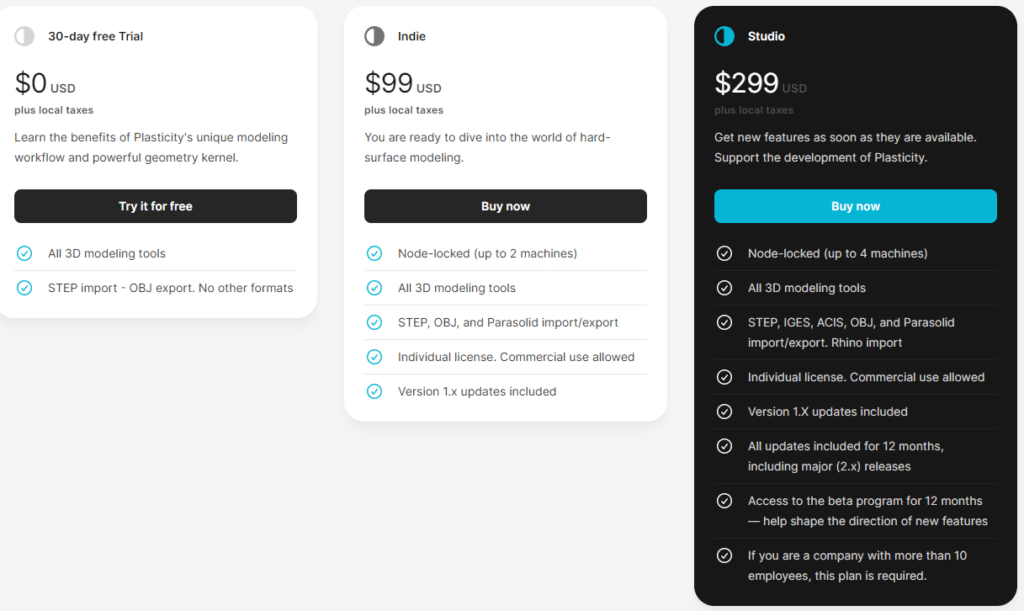Screen dimensions: 1024x611
Task: Click the cyan Buy now button for Studio
Action: (x=856, y=206)
